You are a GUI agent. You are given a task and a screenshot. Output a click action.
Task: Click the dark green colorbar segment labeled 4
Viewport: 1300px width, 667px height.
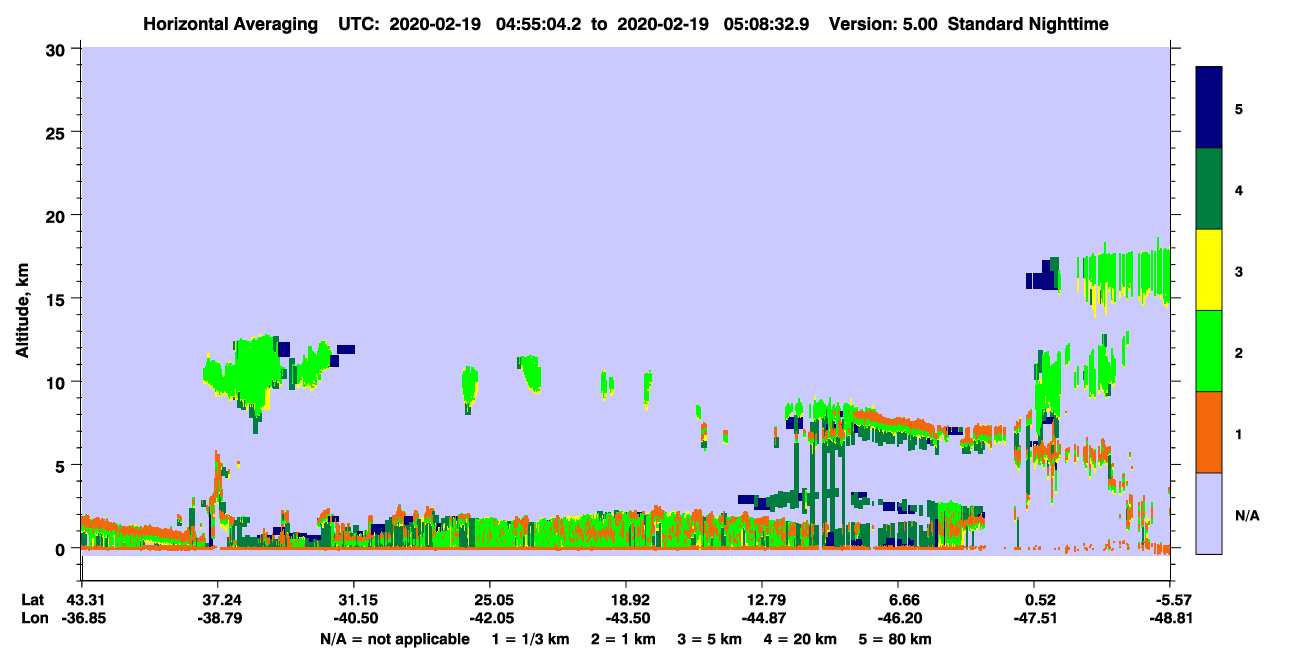[1209, 189]
